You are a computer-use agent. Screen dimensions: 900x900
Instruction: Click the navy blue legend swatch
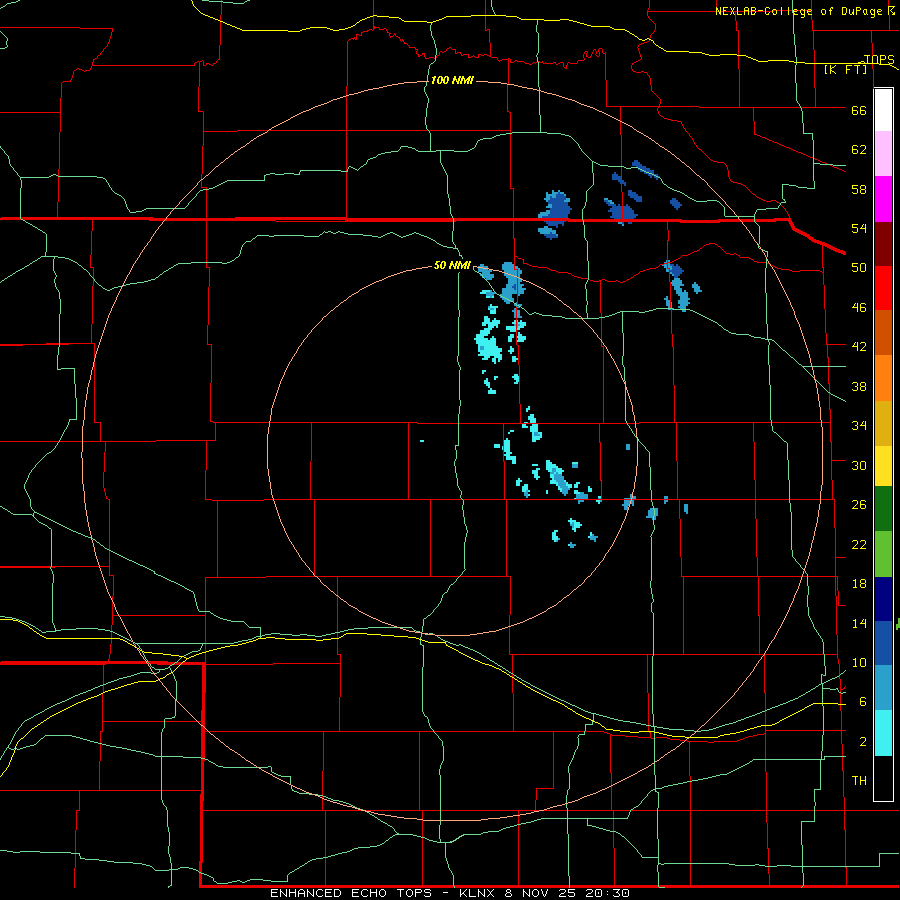[883, 599]
